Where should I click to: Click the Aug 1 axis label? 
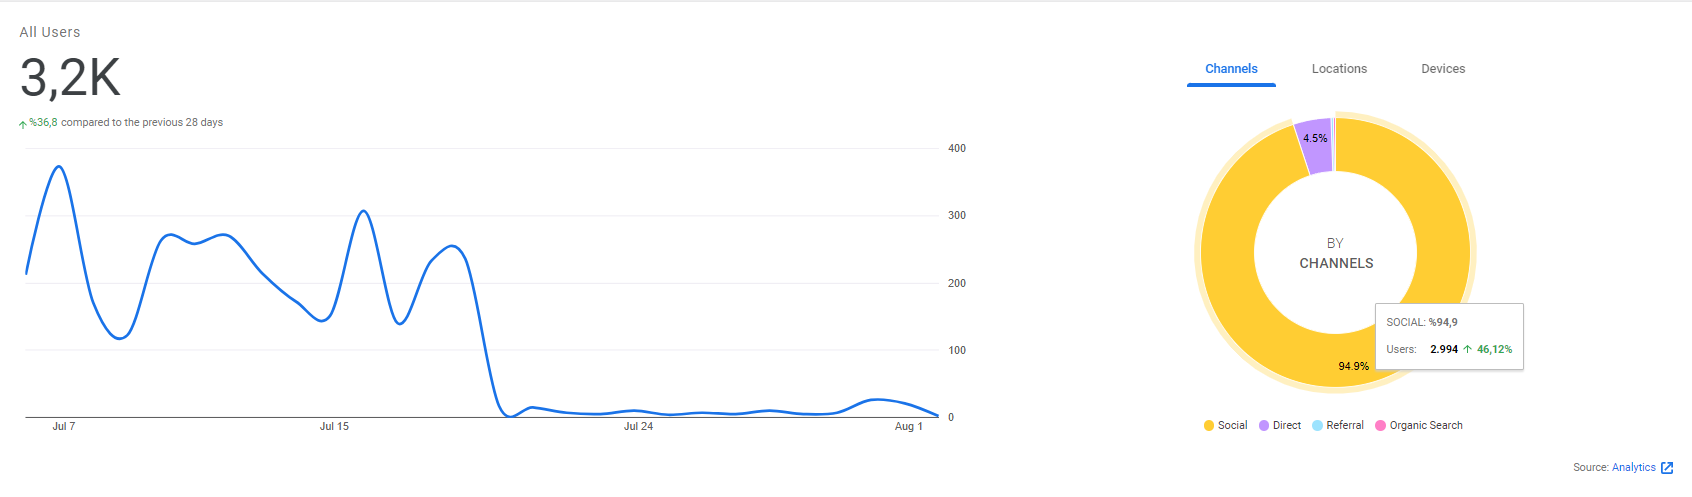908,427
